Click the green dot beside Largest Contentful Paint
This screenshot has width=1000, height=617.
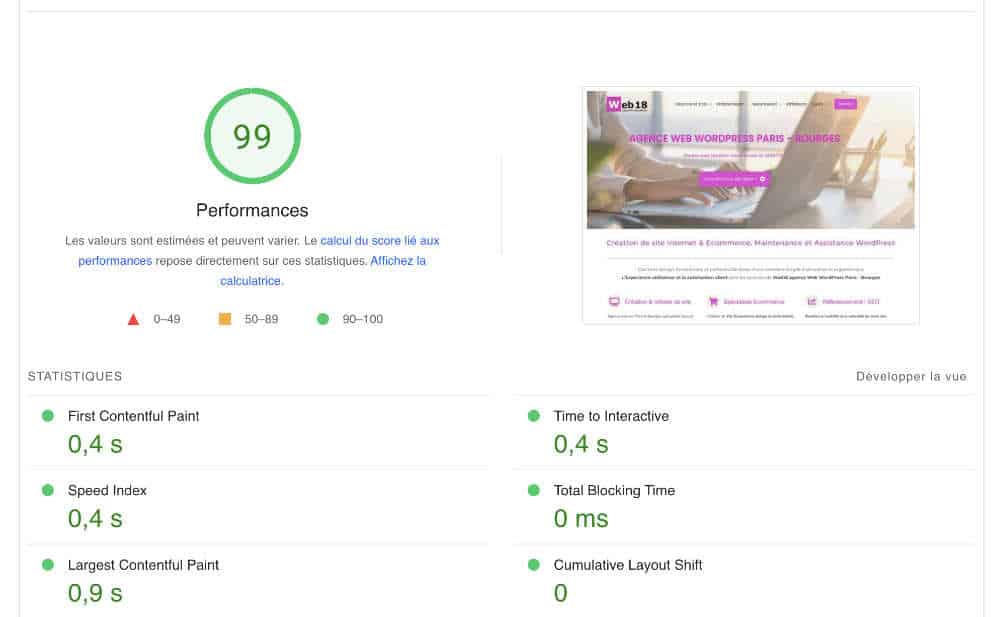point(48,565)
